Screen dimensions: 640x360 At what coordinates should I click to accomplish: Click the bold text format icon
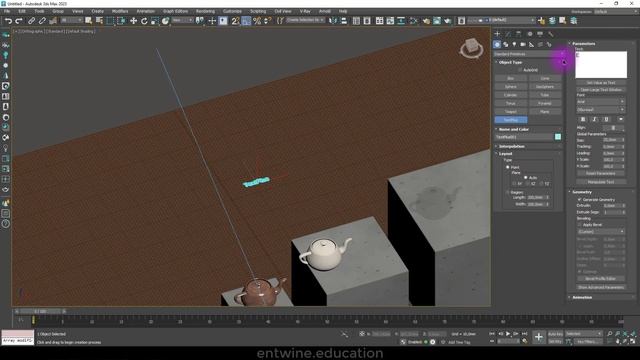tap(583, 119)
